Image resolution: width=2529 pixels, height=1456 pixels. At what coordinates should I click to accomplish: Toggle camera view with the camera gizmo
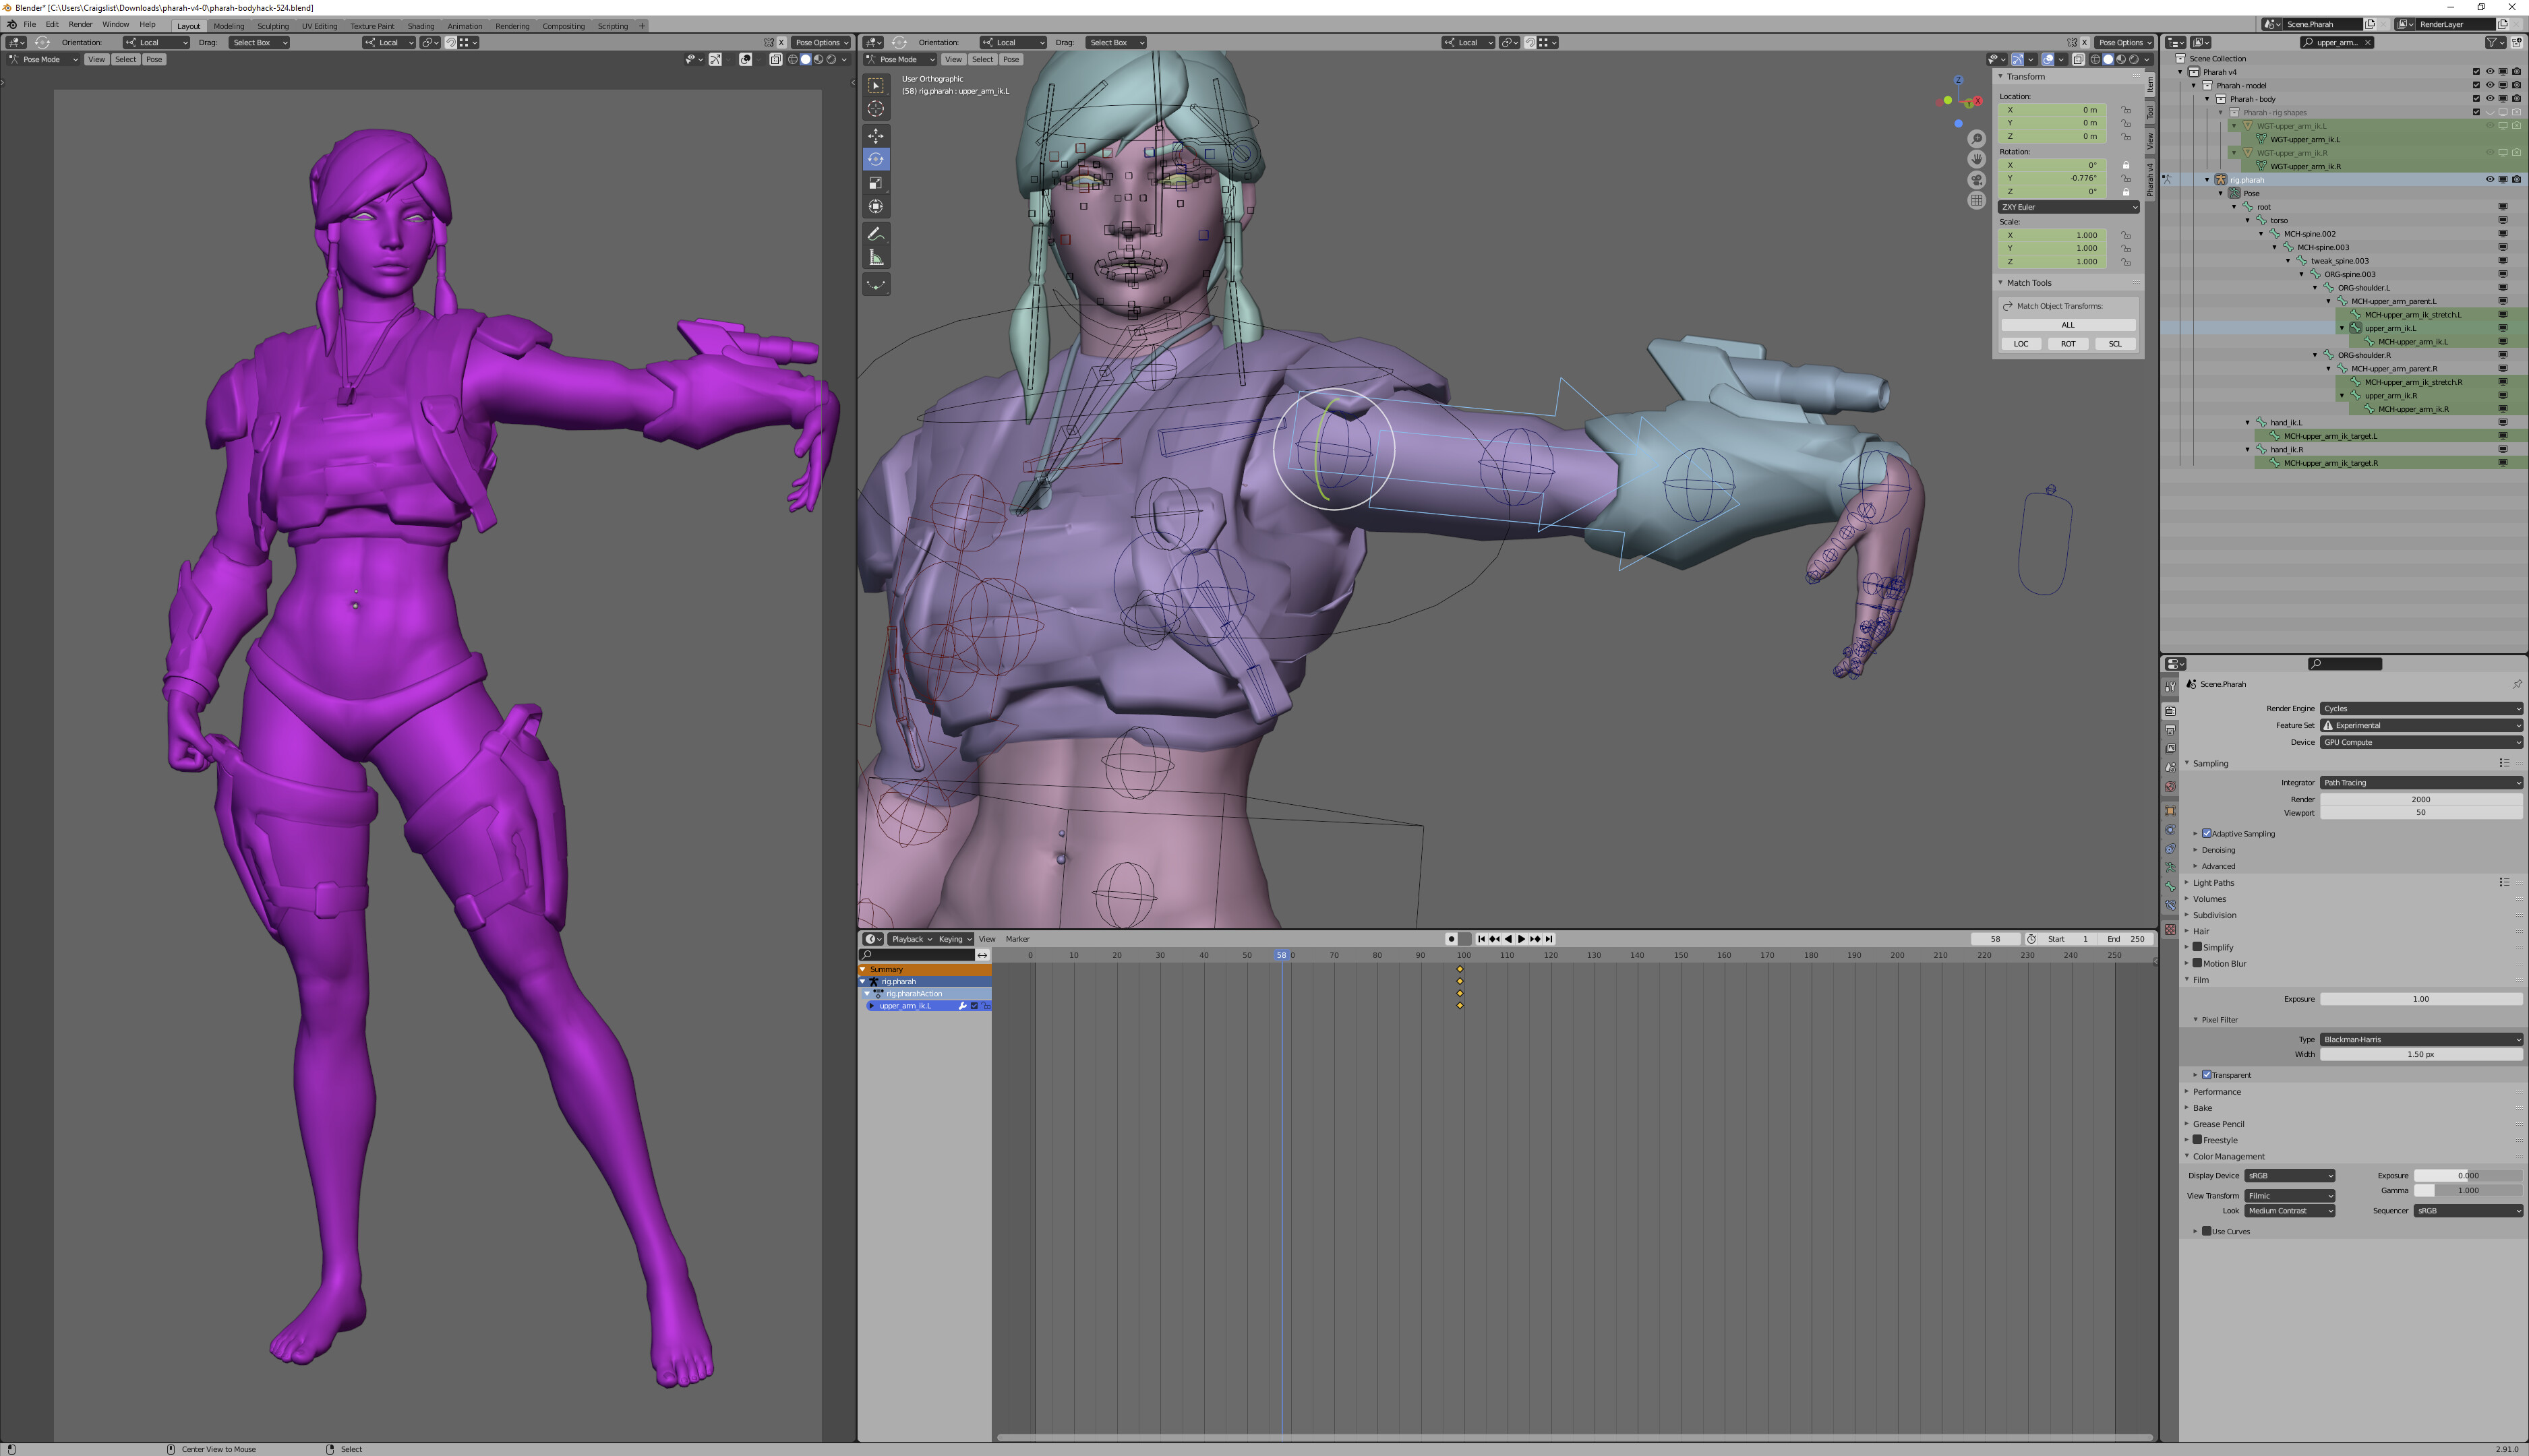click(x=1977, y=180)
